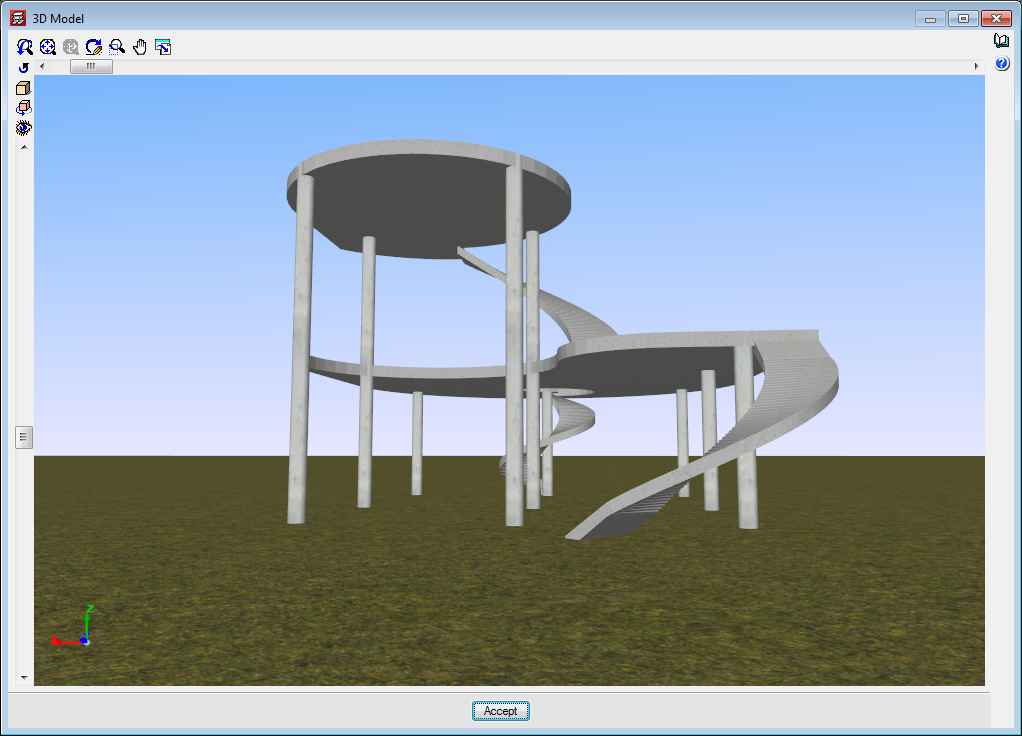Click the export view window icon

coord(163,47)
